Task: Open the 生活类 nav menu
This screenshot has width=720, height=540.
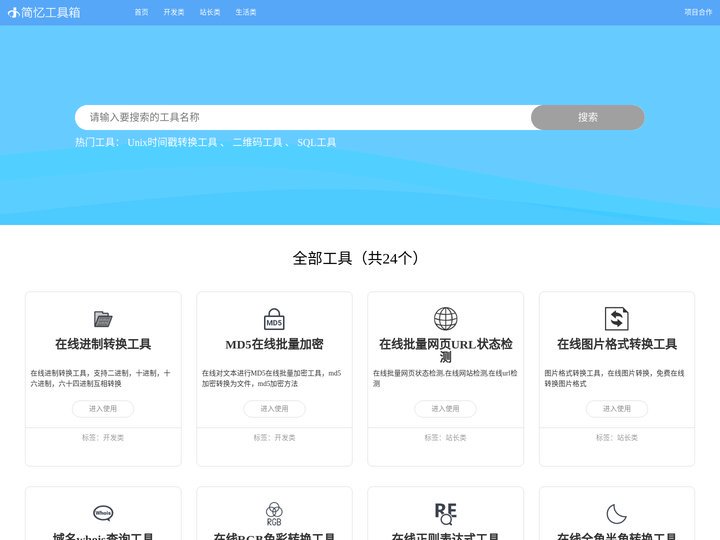Action: 246,12
